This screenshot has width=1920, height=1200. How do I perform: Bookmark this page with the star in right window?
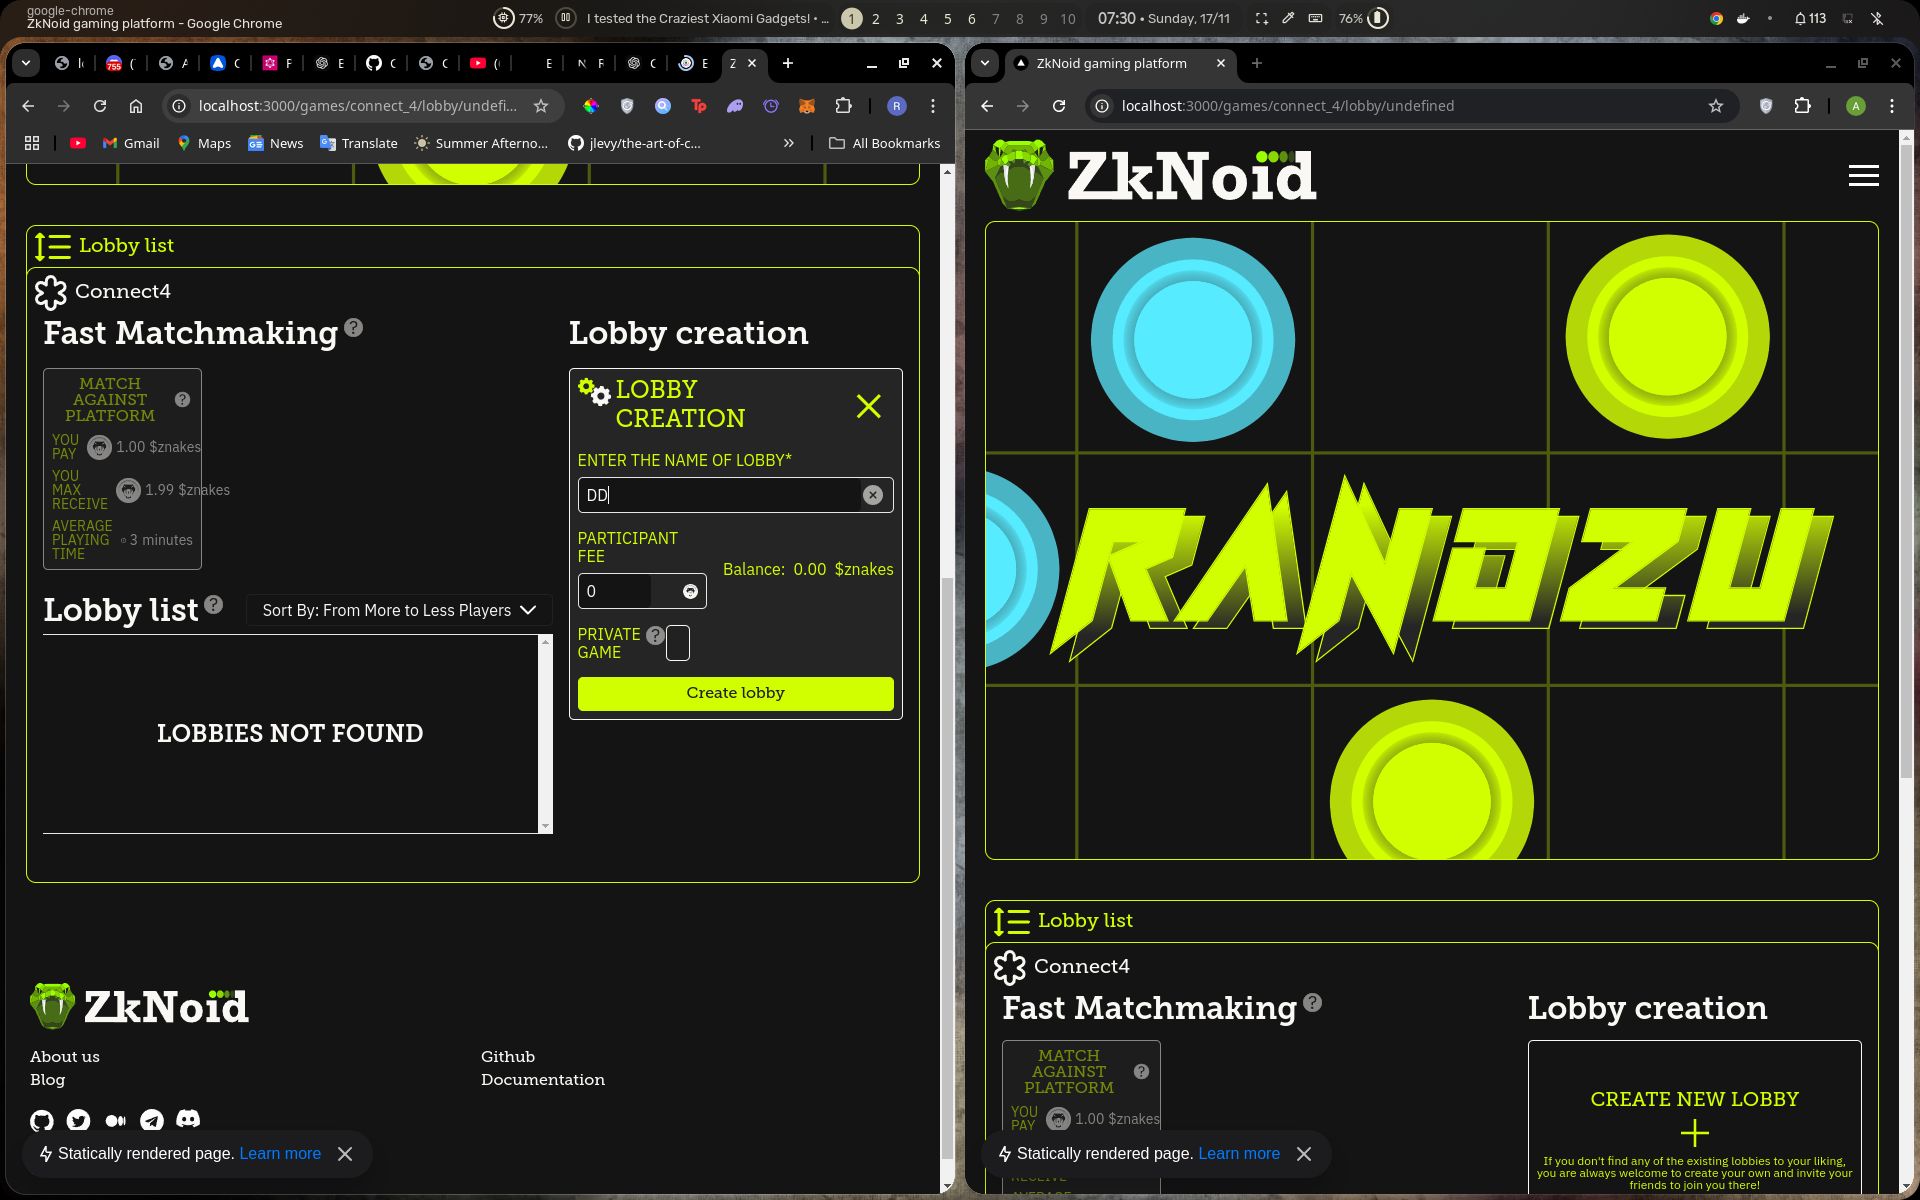coord(1716,106)
